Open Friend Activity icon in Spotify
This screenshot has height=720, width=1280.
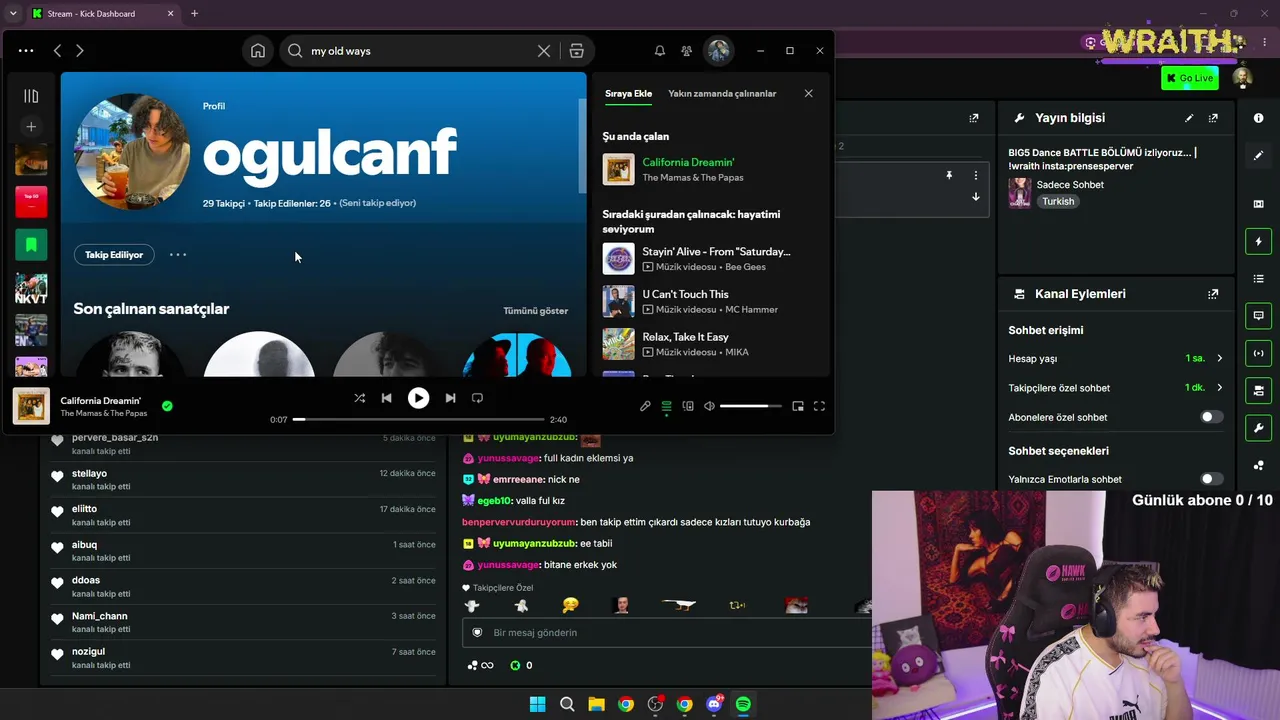687,51
